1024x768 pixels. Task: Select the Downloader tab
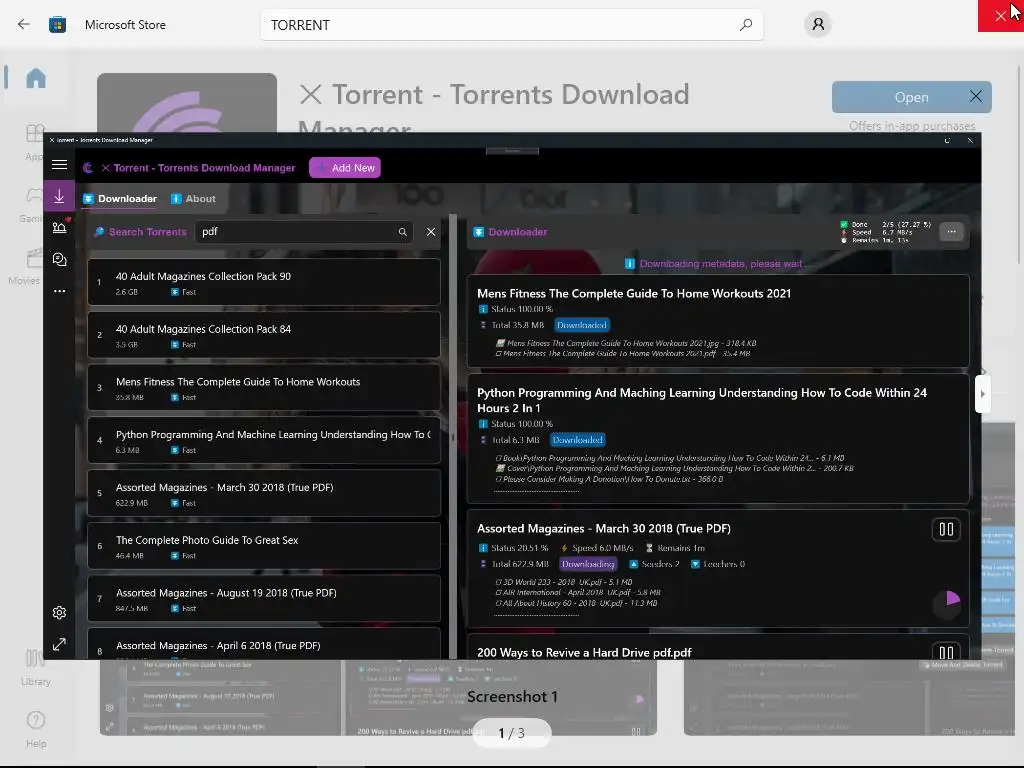[x=120, y=199]
